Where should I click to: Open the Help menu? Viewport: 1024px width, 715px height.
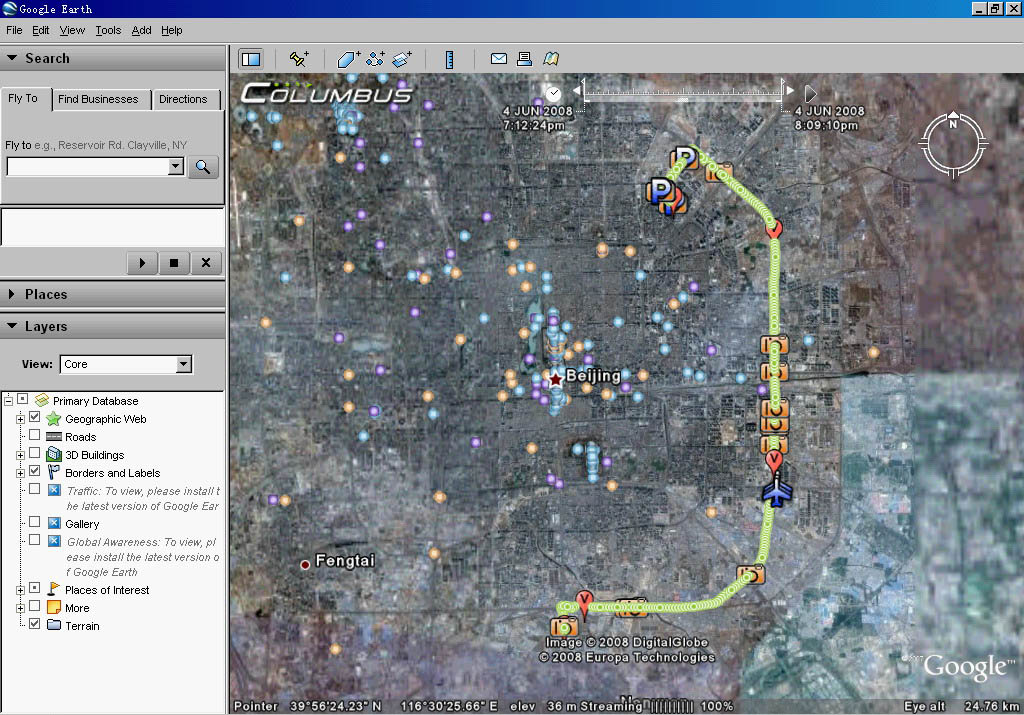coord(171,30)
